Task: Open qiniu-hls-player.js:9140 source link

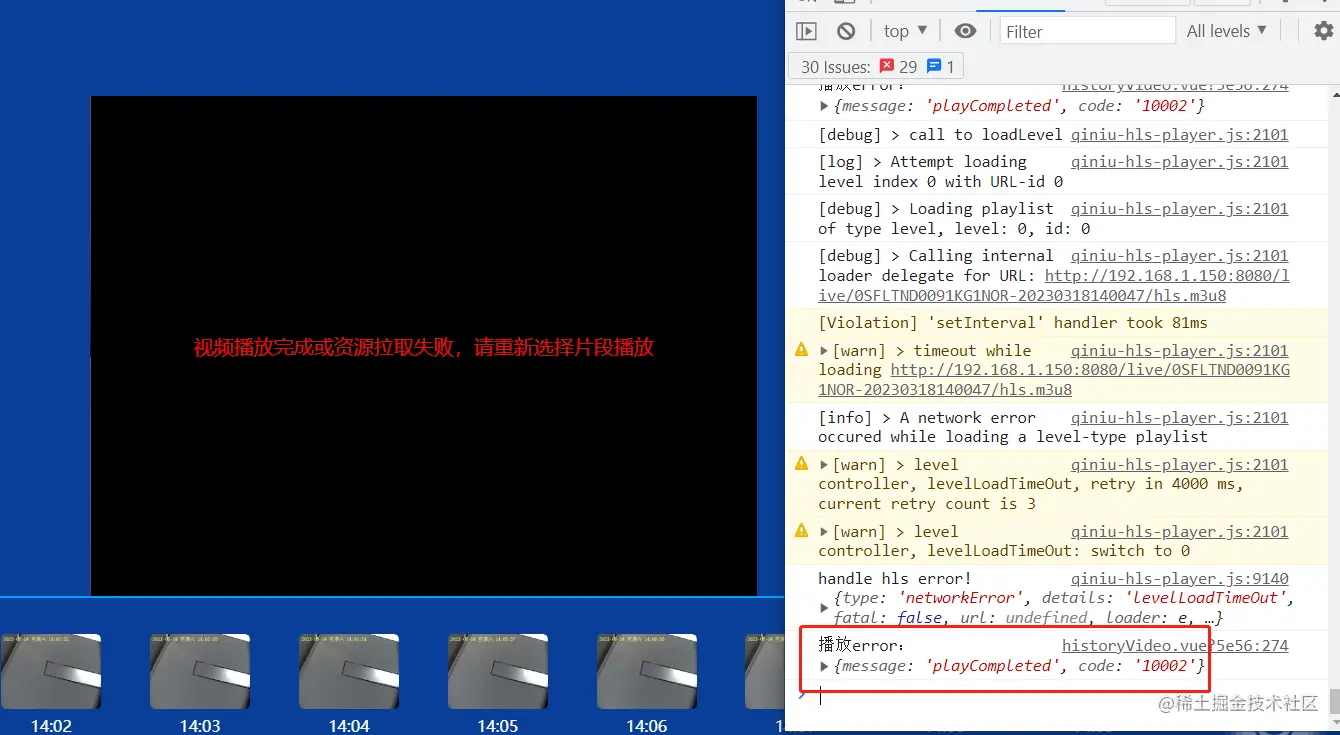Action: pyautogui.click(x=1179, y=579)
